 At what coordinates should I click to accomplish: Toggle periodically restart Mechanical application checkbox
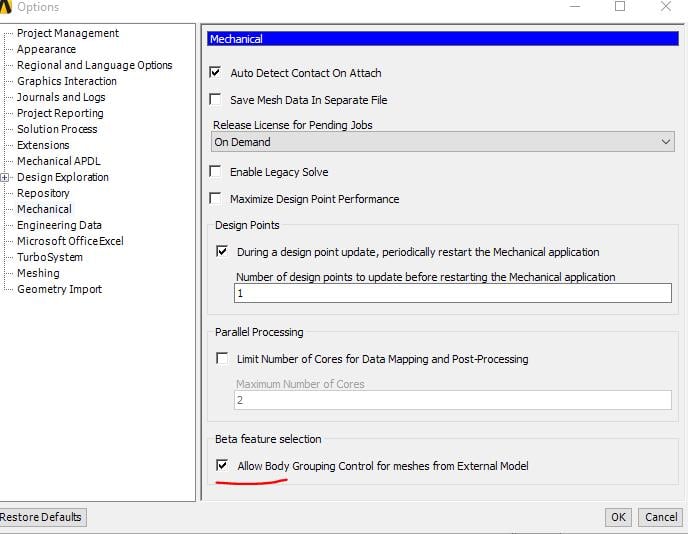[222, 251]
